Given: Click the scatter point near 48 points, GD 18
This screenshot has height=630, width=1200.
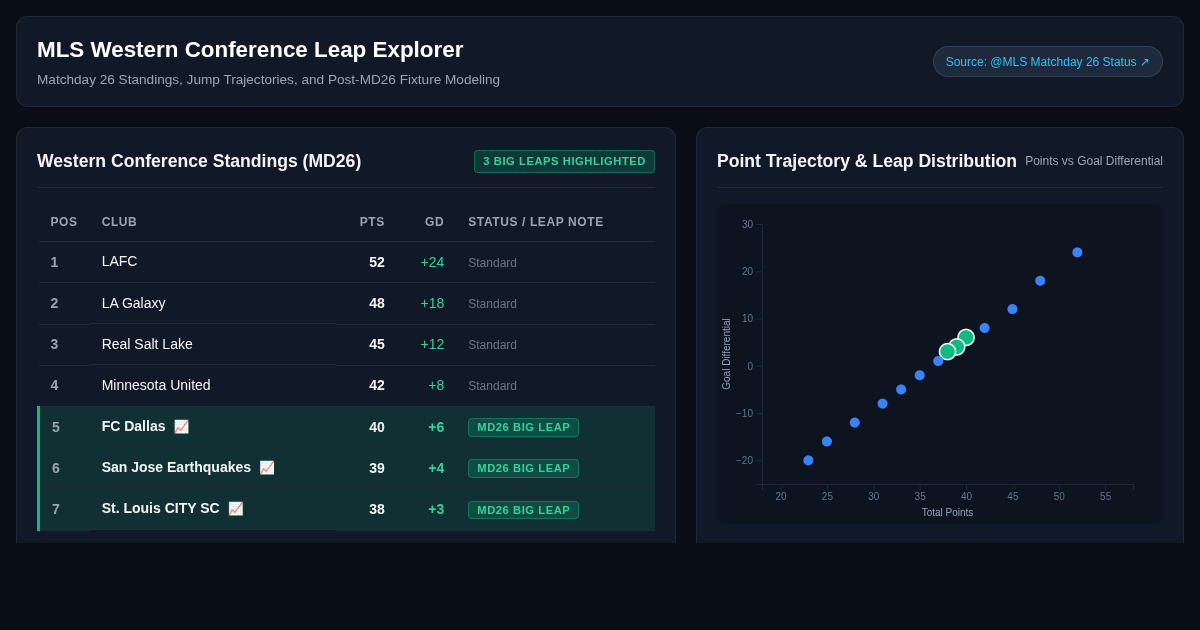Looking at the screenshot, I should (x=1040, y=281).
